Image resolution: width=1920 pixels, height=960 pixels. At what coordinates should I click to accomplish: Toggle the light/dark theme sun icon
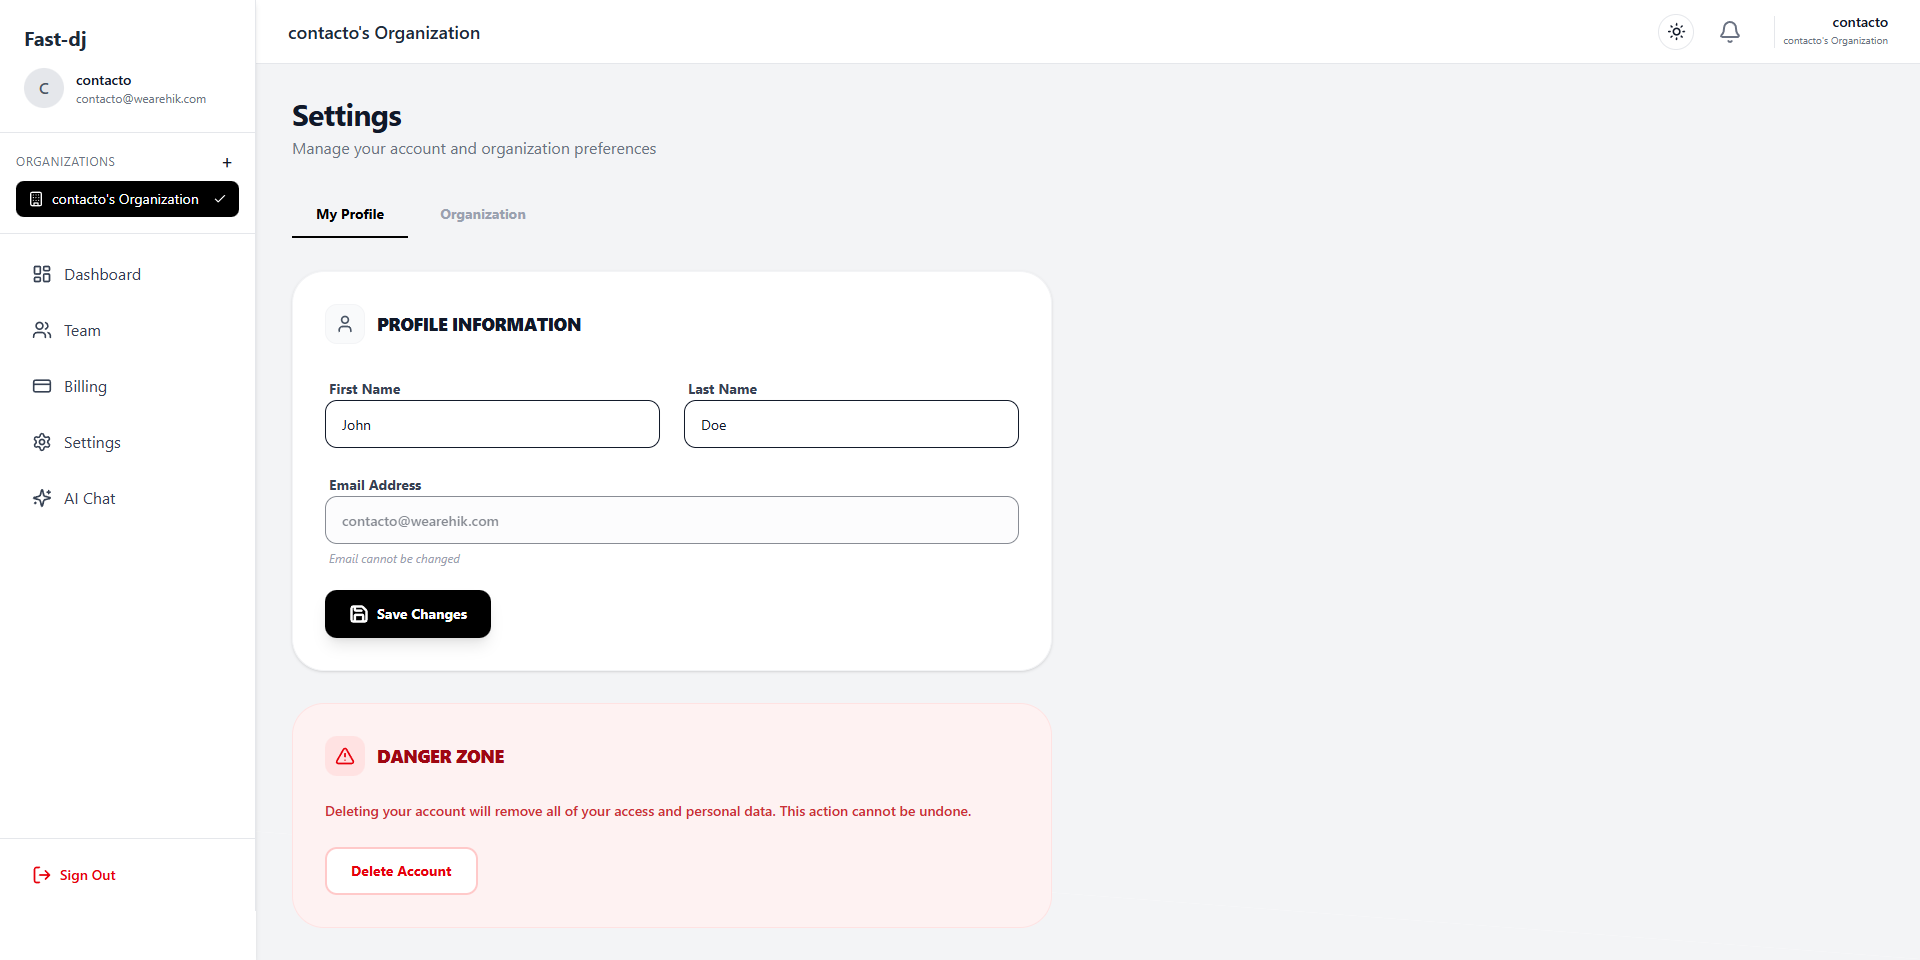(x=1676, y=31)
